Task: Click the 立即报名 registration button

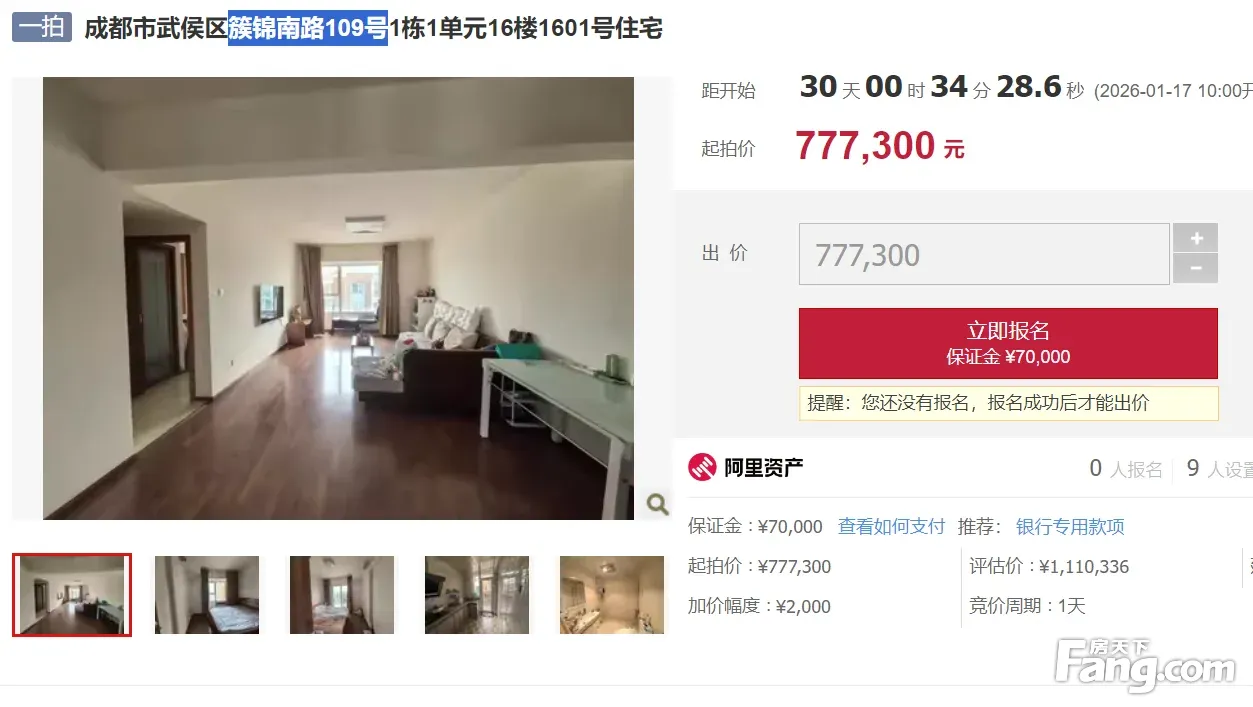Action: click(x=1008, y=343)
